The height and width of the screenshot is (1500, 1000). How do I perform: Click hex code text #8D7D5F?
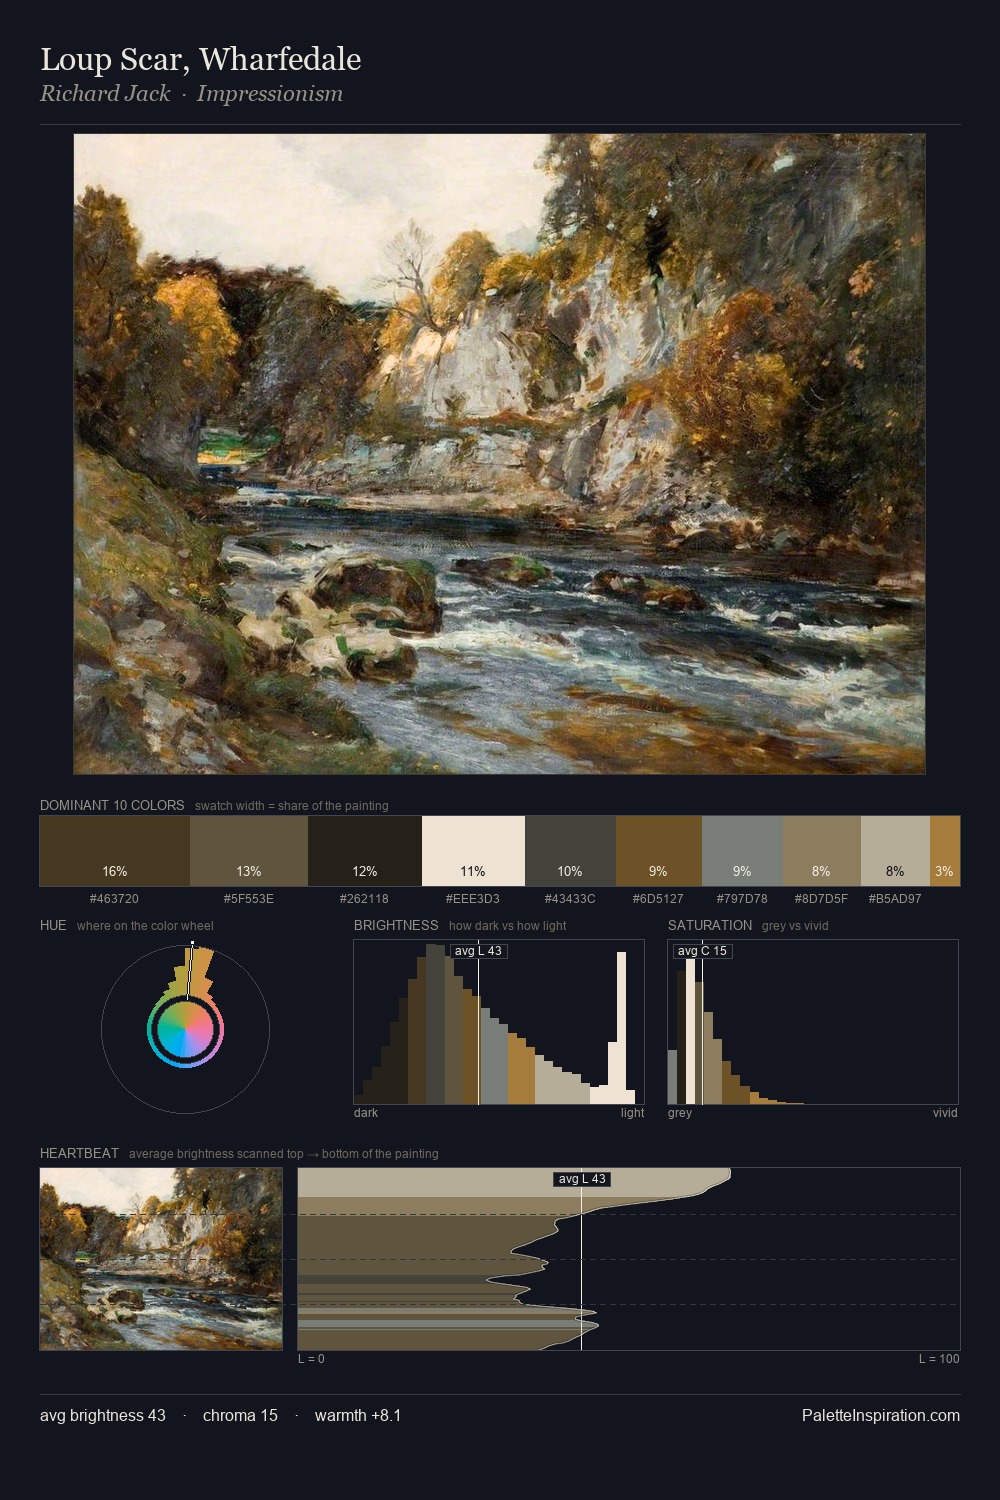tap(822, 899)
